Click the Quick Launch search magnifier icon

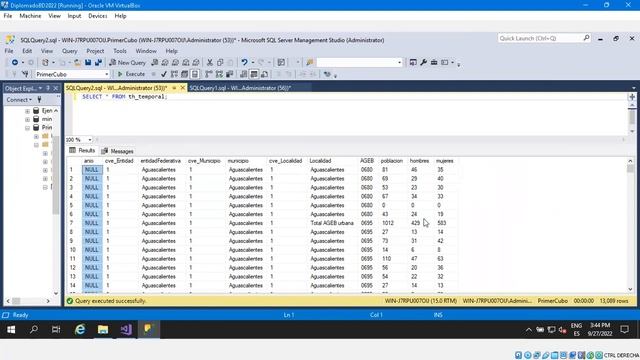(586, 38)
